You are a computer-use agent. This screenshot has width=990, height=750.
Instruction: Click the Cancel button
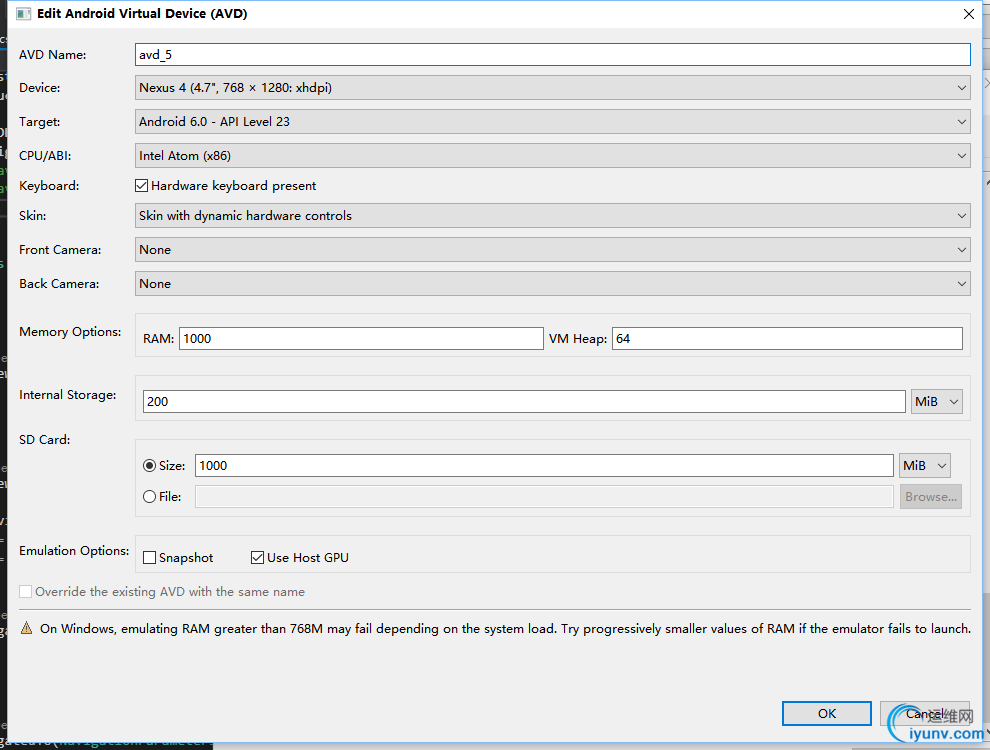tap(924, 713)
